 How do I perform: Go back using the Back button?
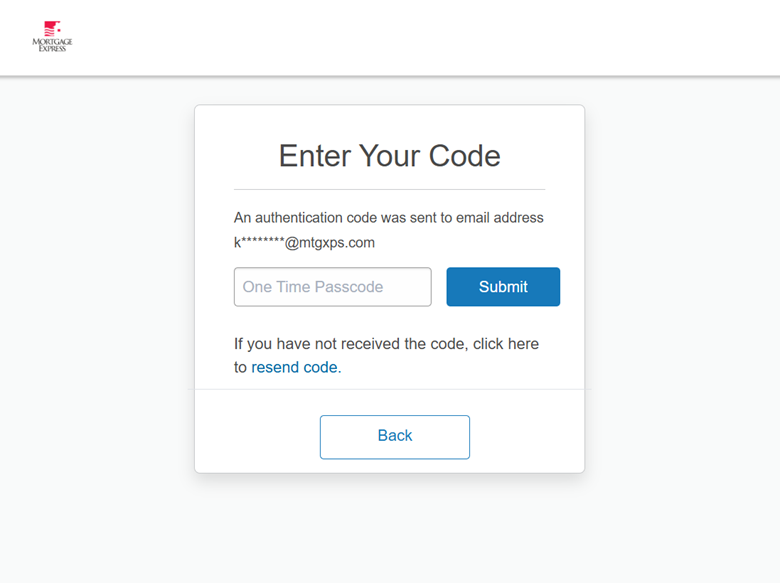coord(394,436)
